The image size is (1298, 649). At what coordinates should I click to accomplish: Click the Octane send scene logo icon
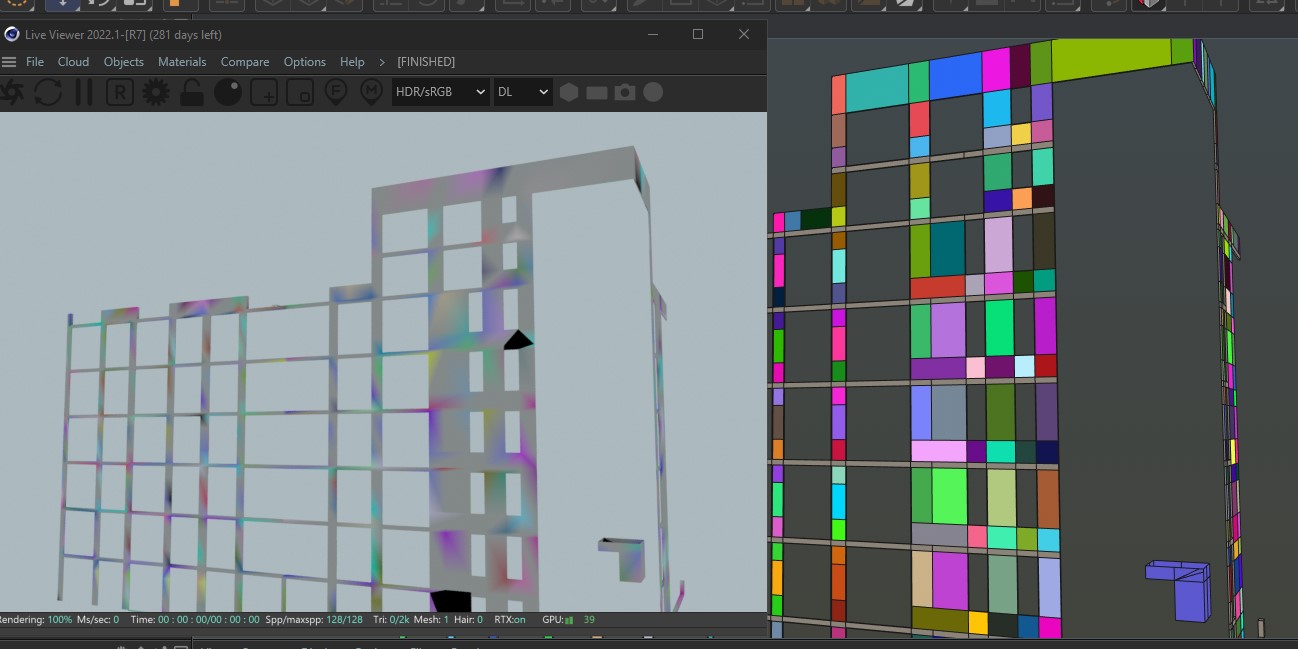[x=11, y=93]
